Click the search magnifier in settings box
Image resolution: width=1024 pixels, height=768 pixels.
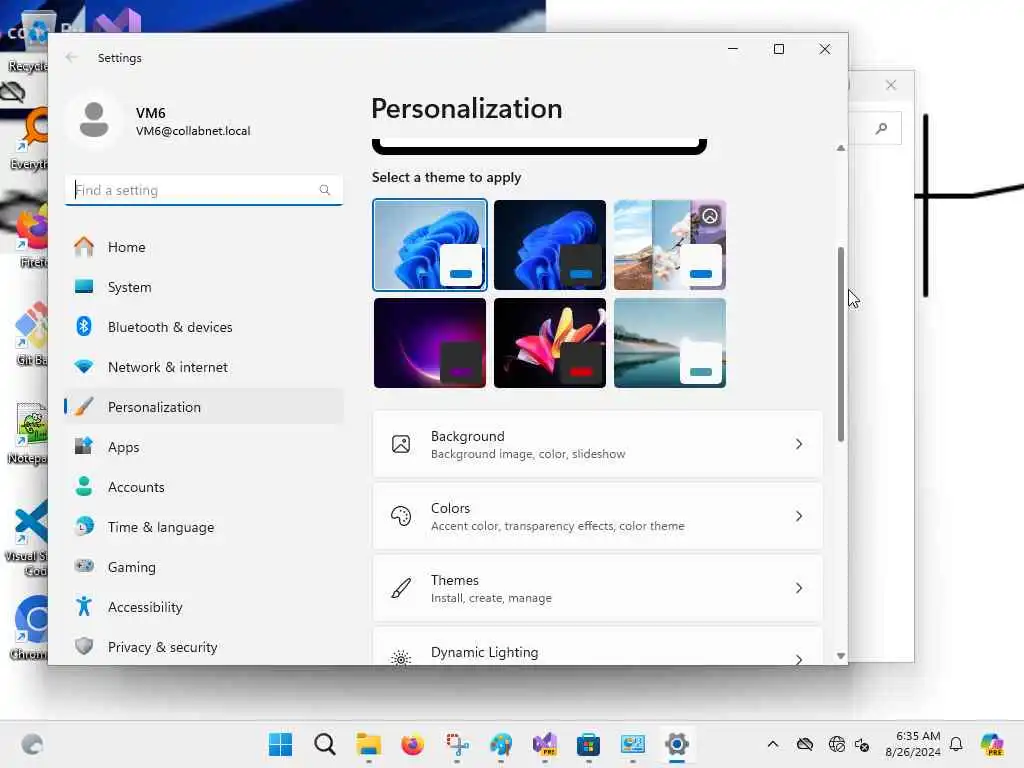(325, 190)
